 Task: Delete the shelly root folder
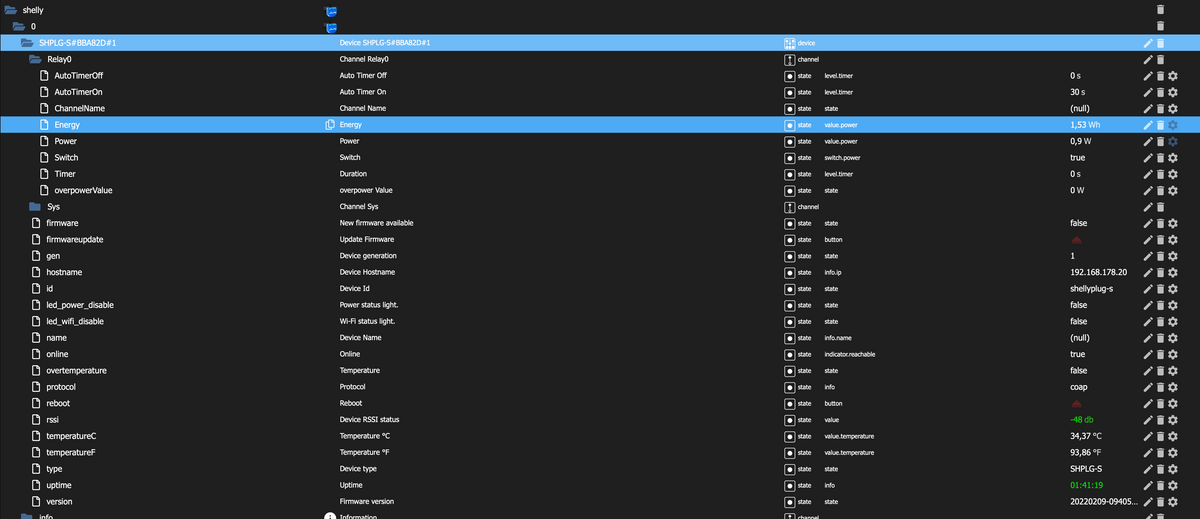[1160, 10]
